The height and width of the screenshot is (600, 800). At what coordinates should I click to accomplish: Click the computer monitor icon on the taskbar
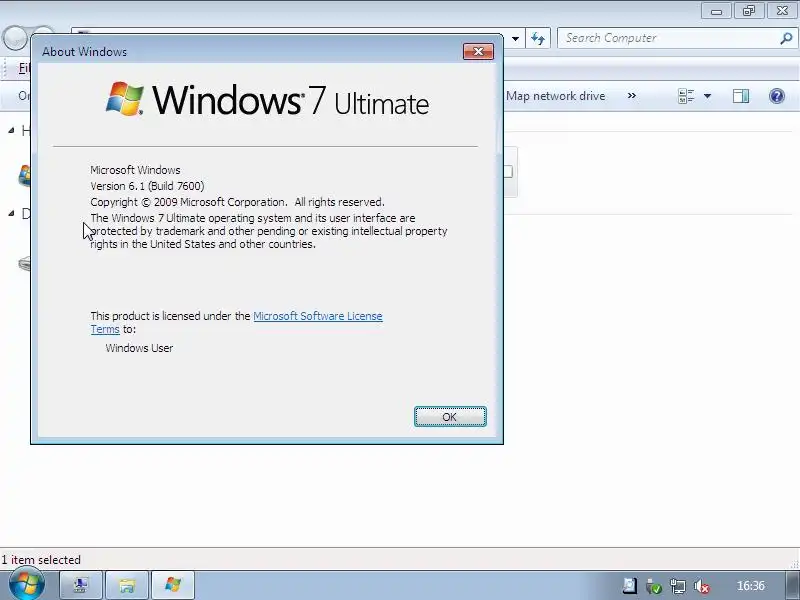tap(81, 585)
